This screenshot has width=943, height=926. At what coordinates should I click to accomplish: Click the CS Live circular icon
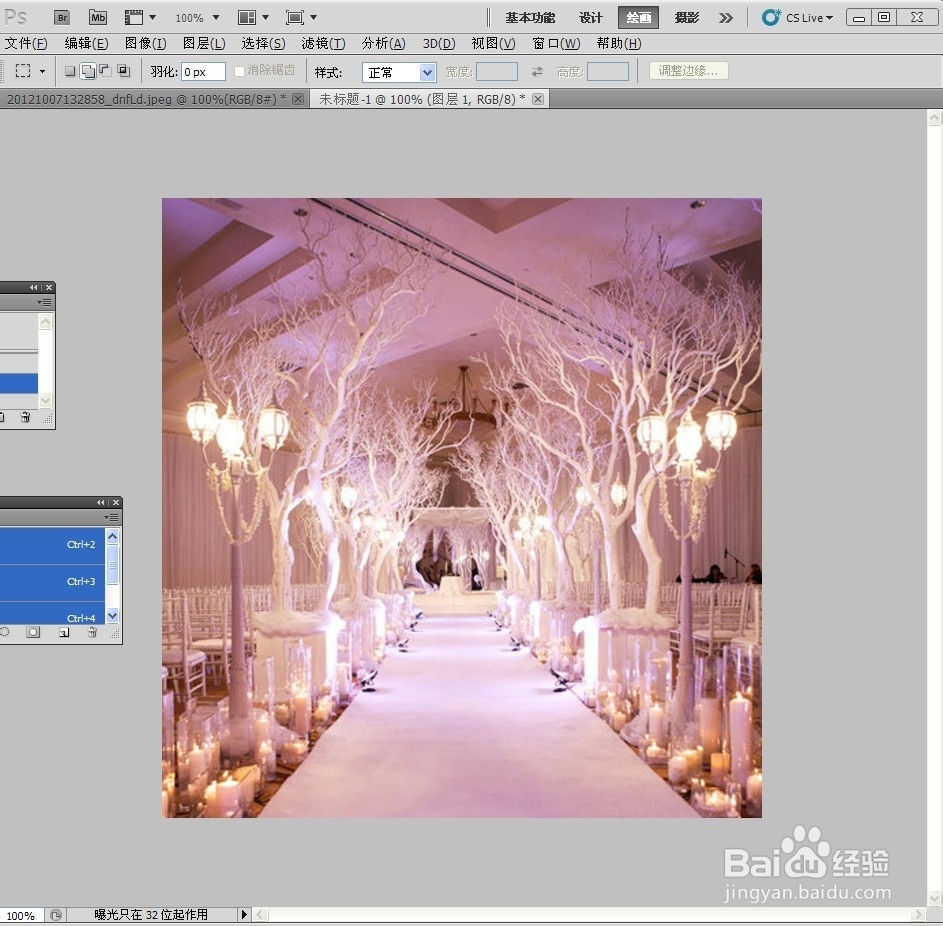(770, 17)
